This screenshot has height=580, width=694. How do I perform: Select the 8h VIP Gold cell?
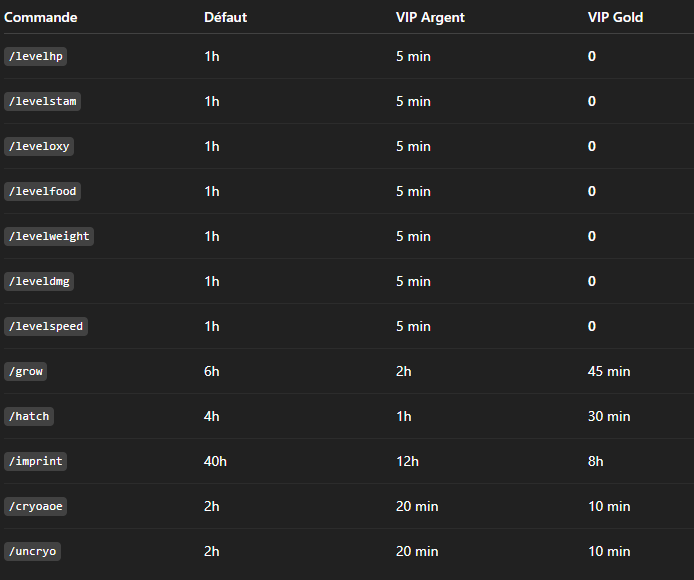(x=596, y=461)
